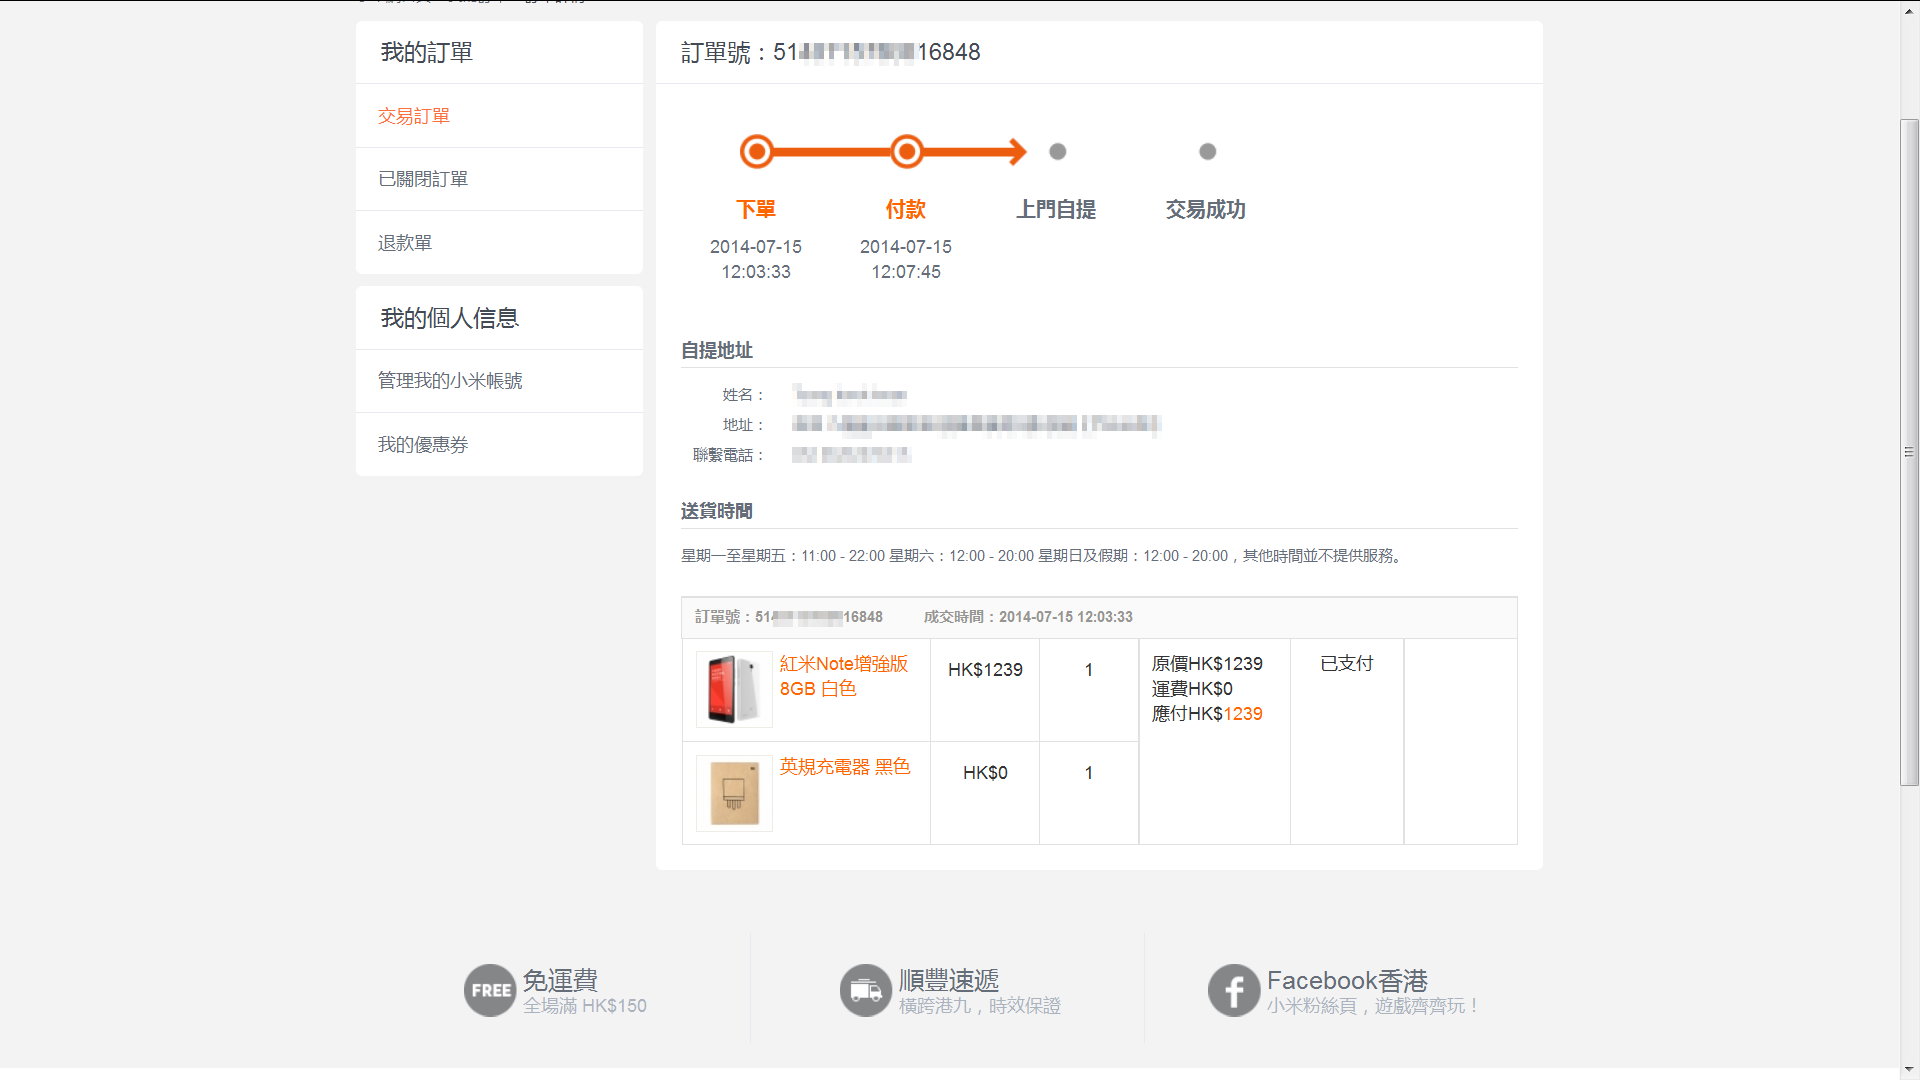
Task: Click the 交易成功 grey step dot
Action: click(x=1207, y=152)
